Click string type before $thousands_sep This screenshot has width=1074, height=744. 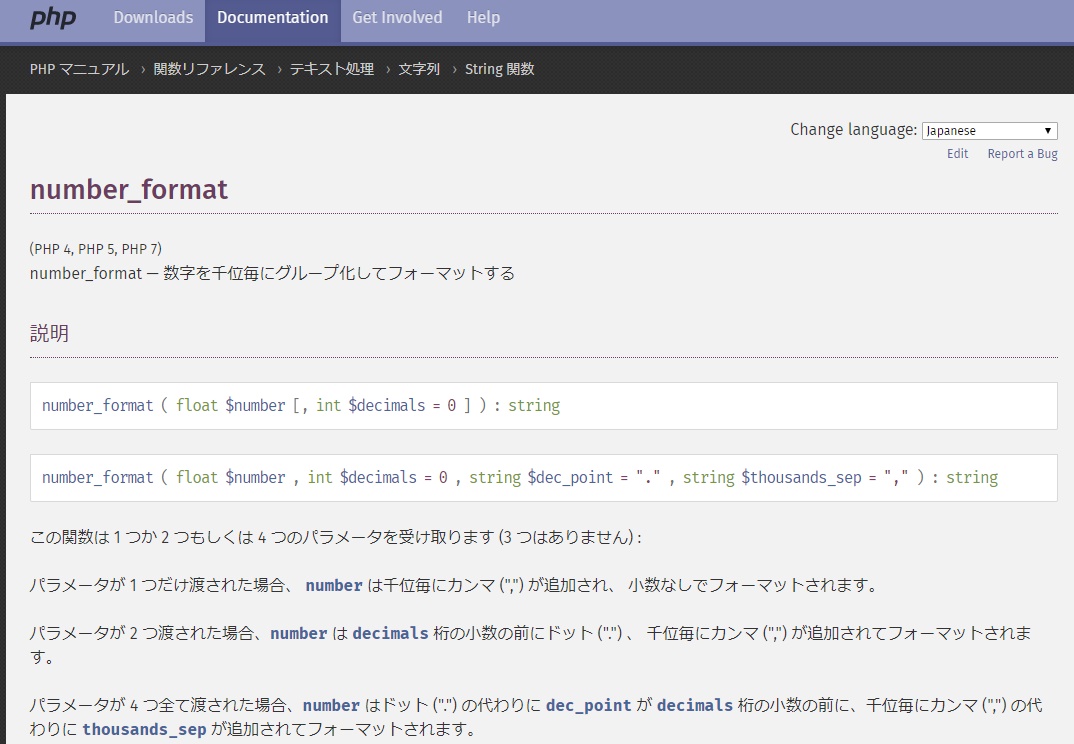709,478
